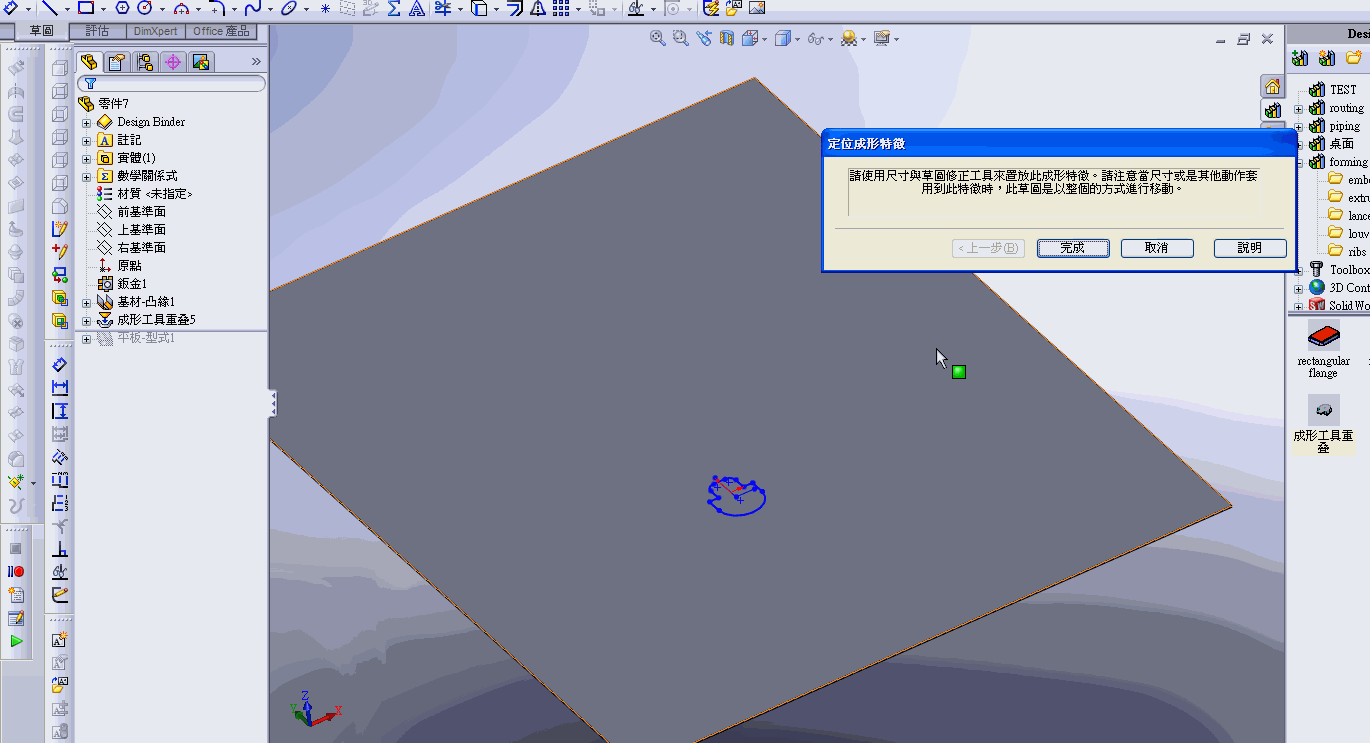Select the sketch Text tool
The image size is (1370, 743).
[x=416, y=8]
